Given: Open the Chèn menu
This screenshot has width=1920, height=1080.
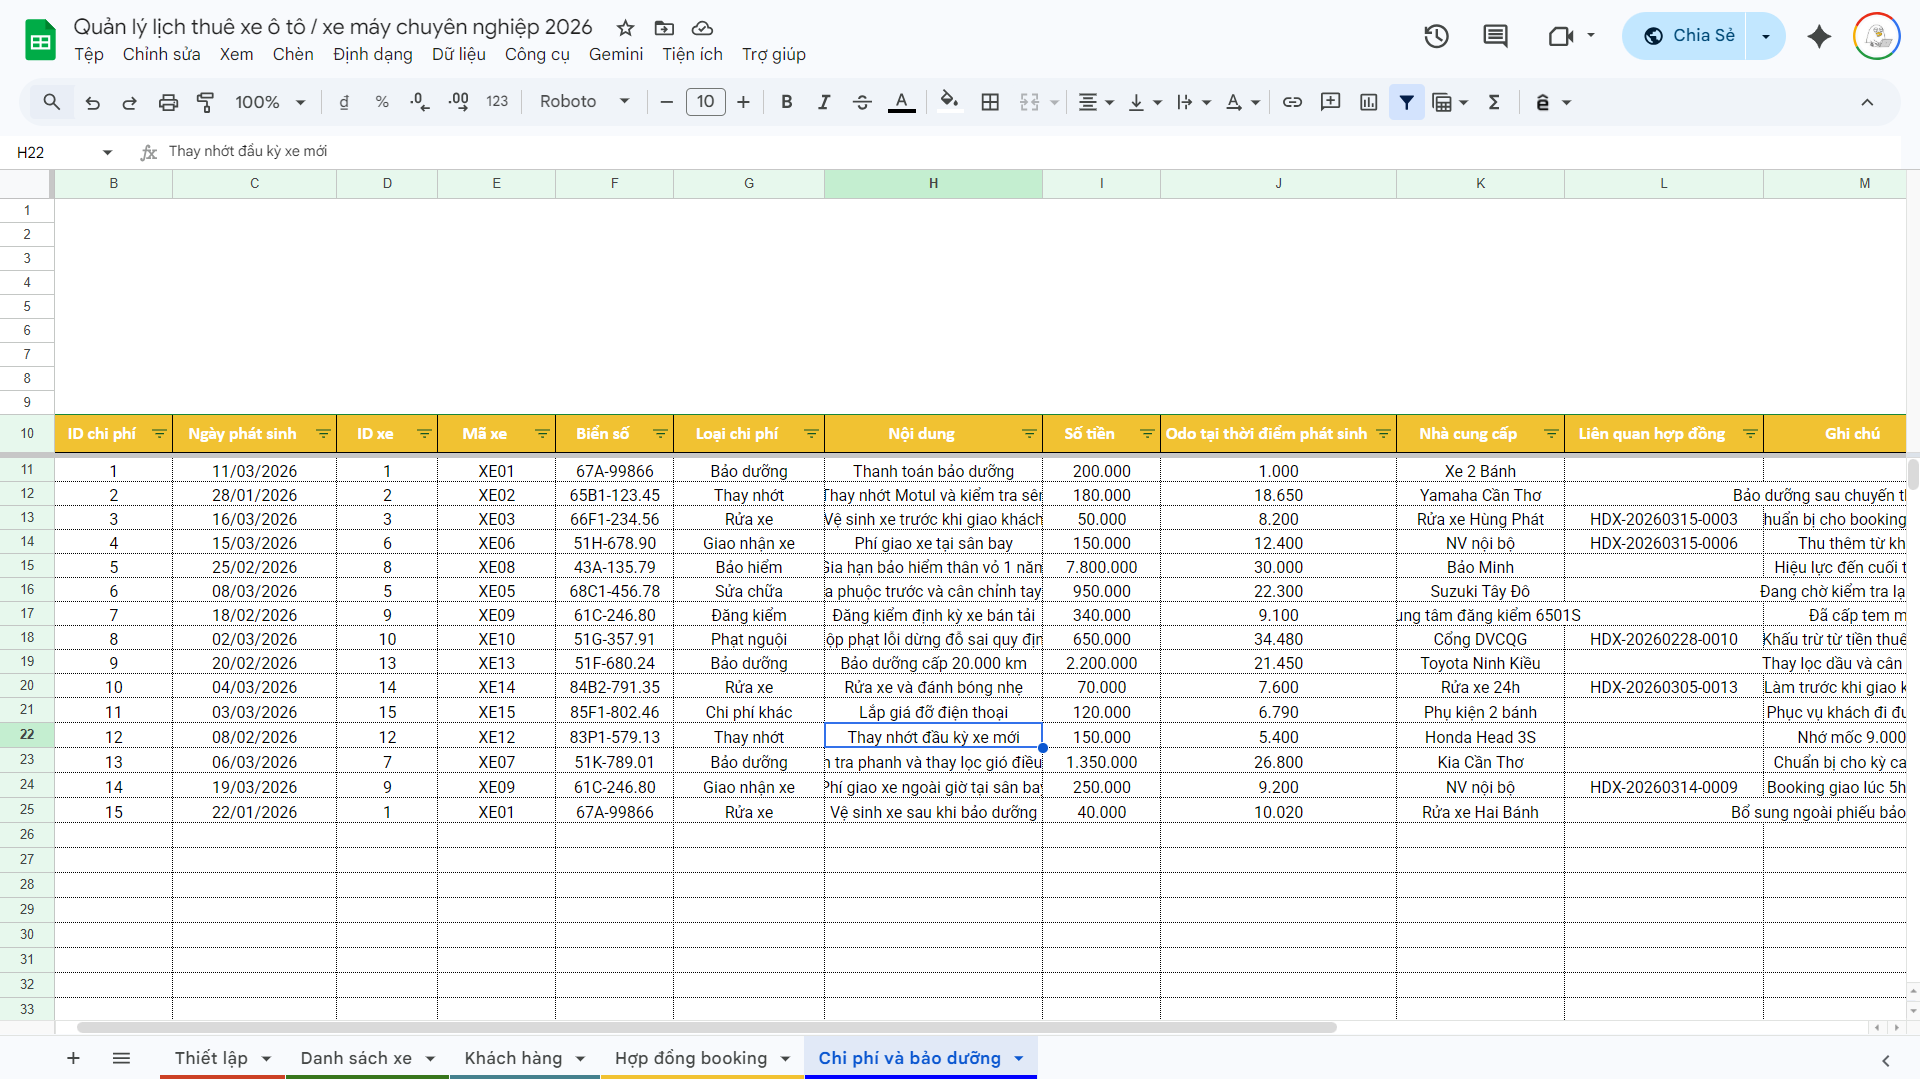Looking at the screenshot, I should click(x=293, y=55).
